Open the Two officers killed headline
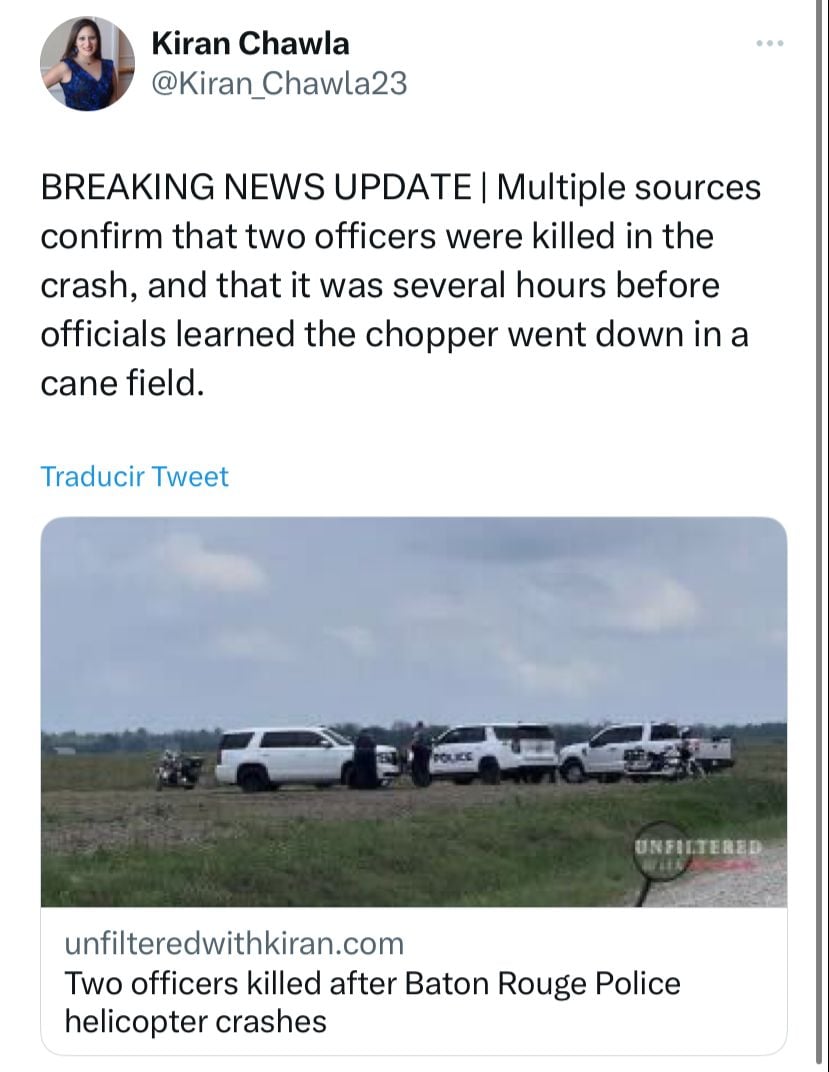Image resolution: width=829 pixels, height=1072 pixels. [x=372, y=1002]
